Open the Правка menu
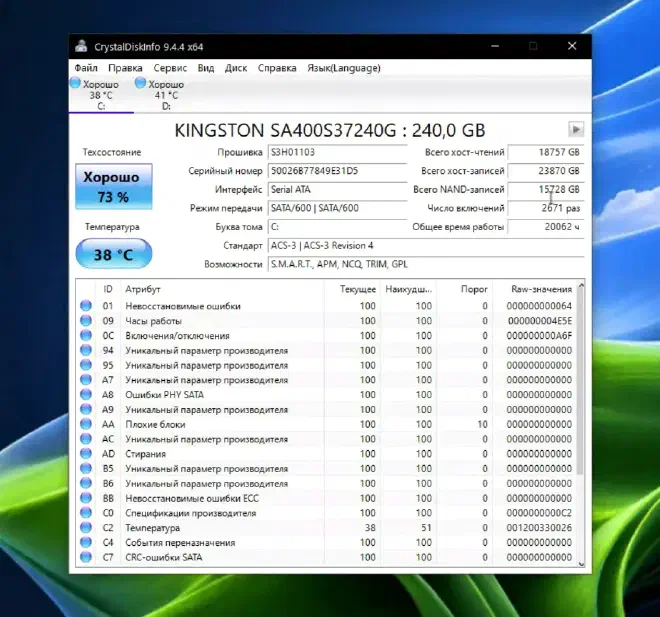This screenshot has width=660, height=617. coord(125,68)
